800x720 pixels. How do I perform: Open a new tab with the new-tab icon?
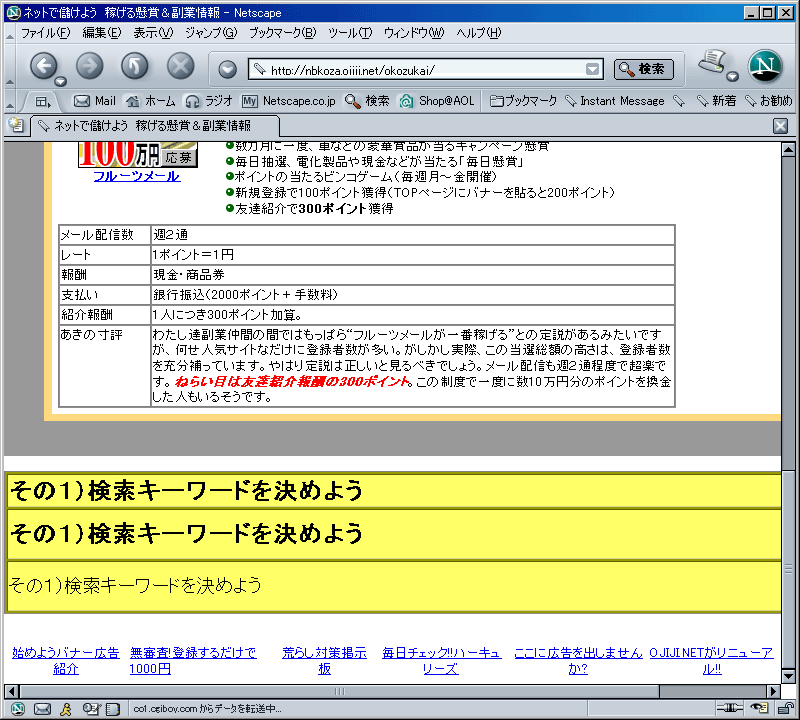(16, 125)
